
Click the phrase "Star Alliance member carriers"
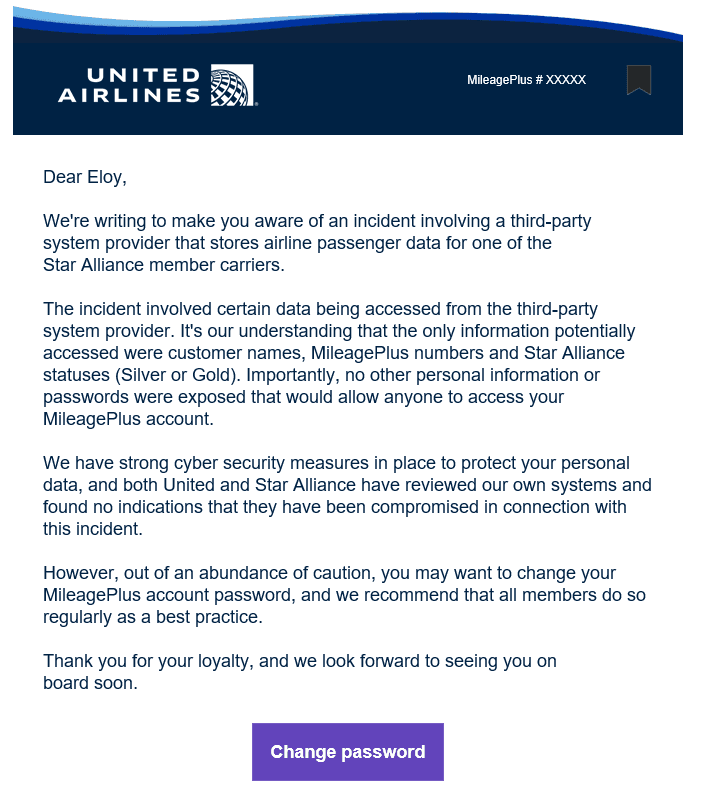(162, 265)
